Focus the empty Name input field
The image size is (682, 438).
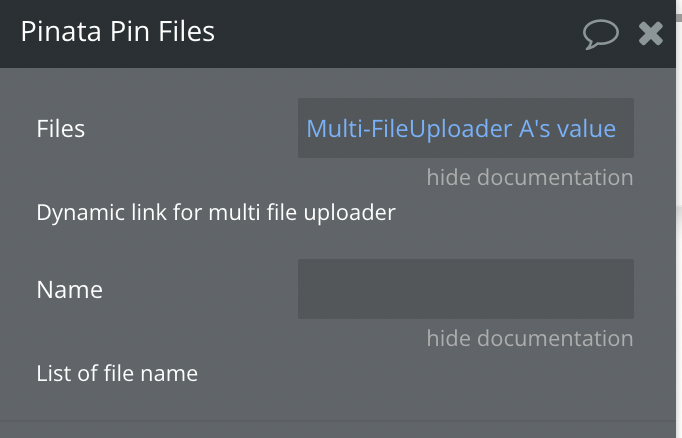pyautogui.click(x=466, y=289)
